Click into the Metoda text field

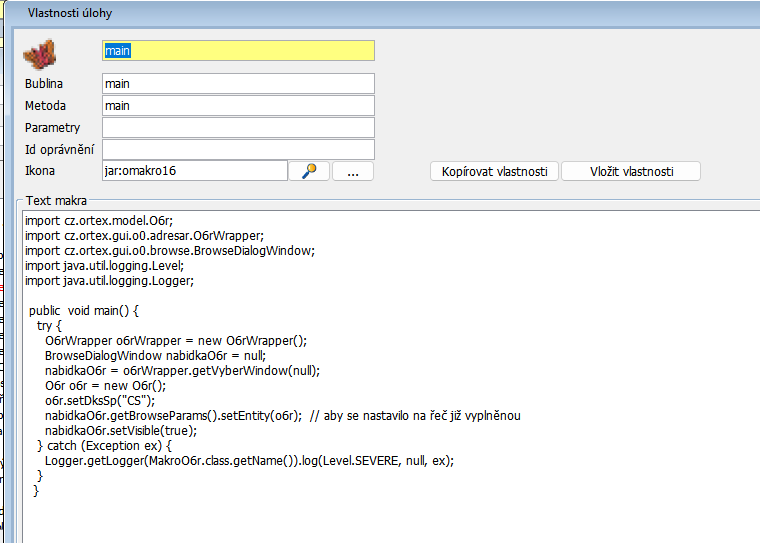tap(238, 106)
